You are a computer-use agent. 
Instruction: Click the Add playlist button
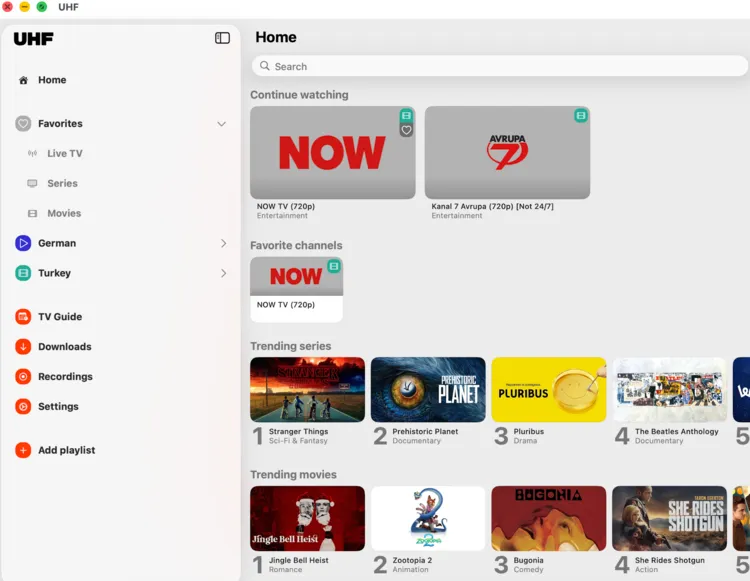click(x=66, y=450)
